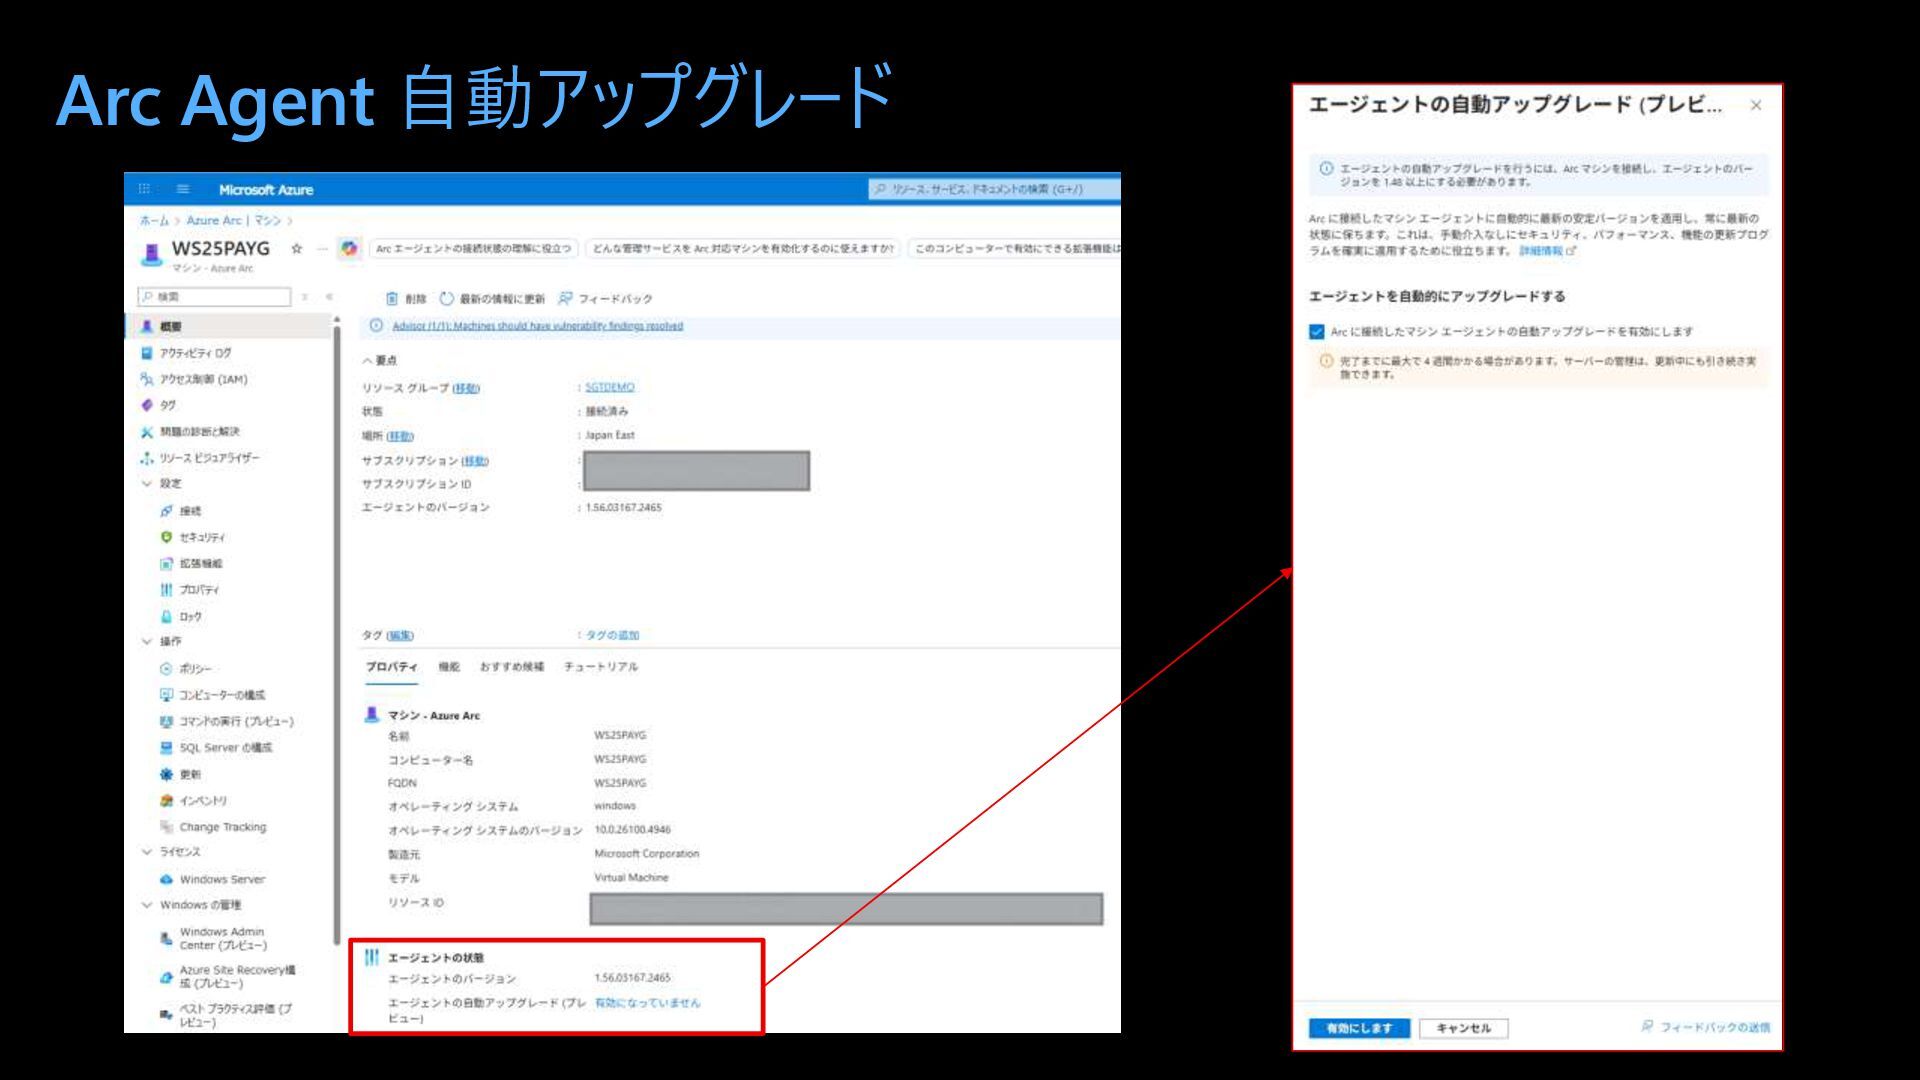Click the どんな管理サービス suggestion chip
1920x1080 pixels.
tap(743, 248)
